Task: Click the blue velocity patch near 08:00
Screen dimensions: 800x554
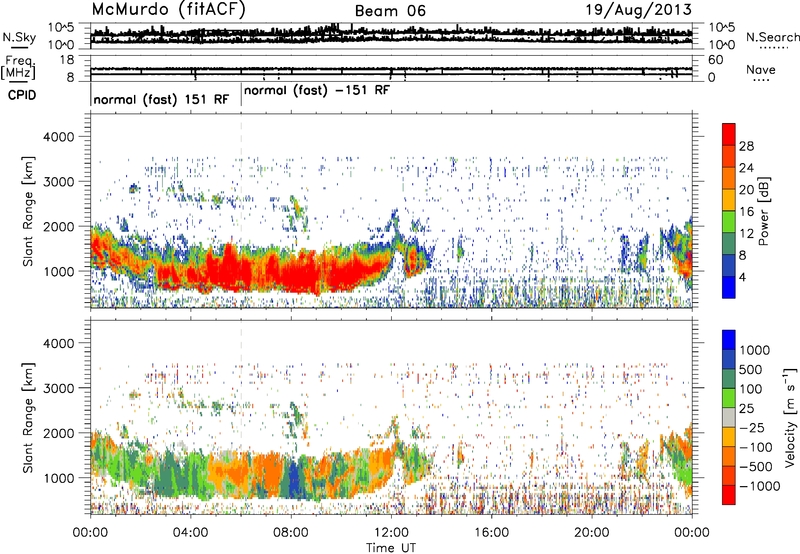Action: 293,480
